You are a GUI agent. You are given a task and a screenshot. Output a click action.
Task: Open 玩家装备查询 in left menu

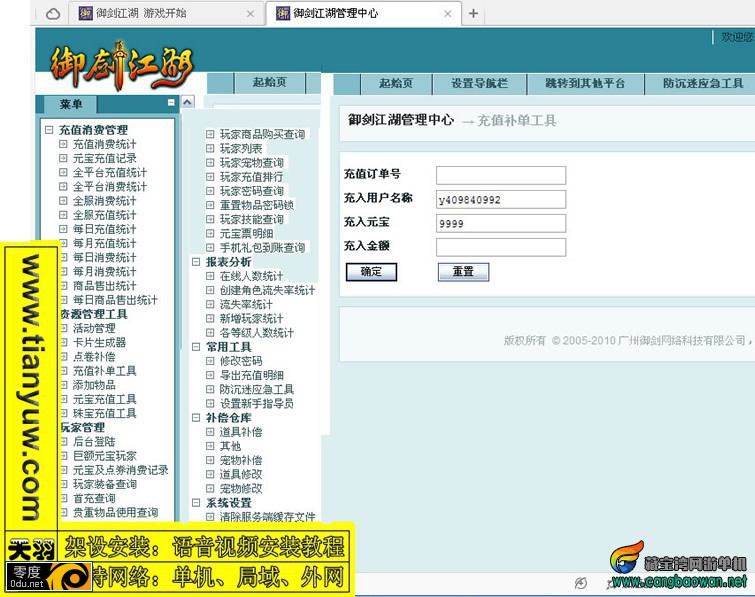[104, 484]
